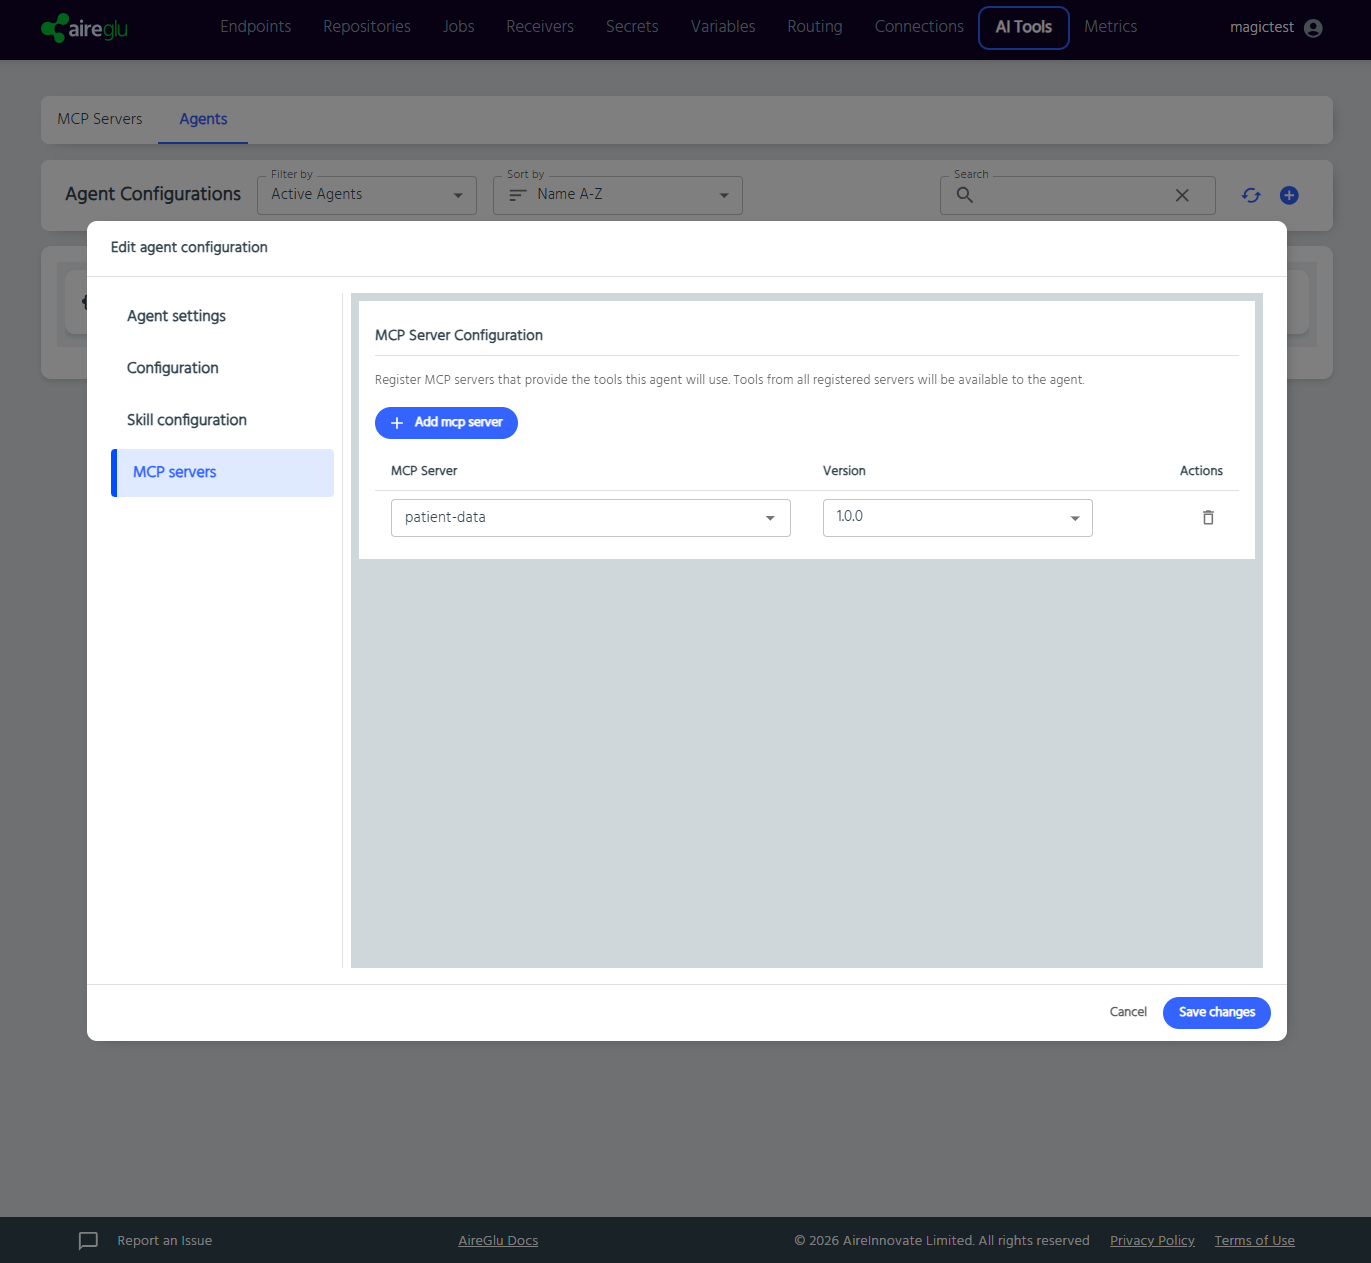This screenshot has height=1263, width=1371.
Task: Click the Report an Issue chat icon
Action: pyautogui.click(x=88, y=1240)
